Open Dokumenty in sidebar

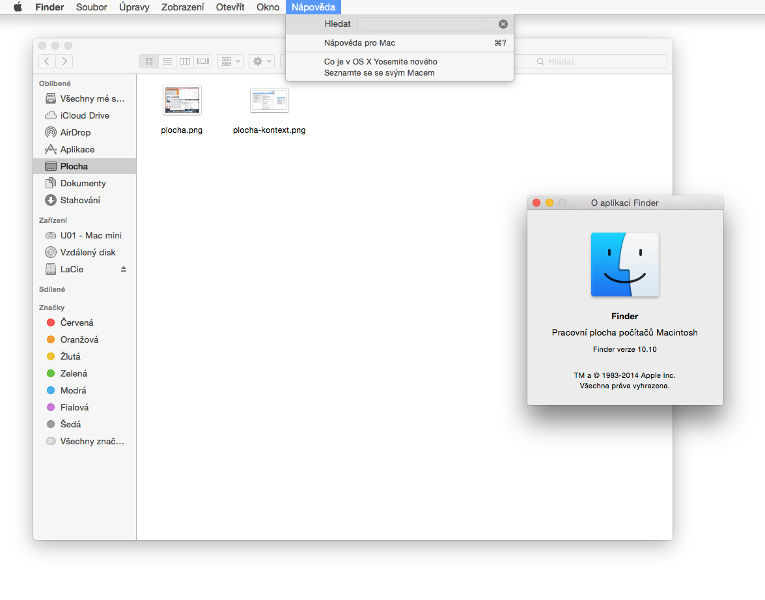coord(84,183)
